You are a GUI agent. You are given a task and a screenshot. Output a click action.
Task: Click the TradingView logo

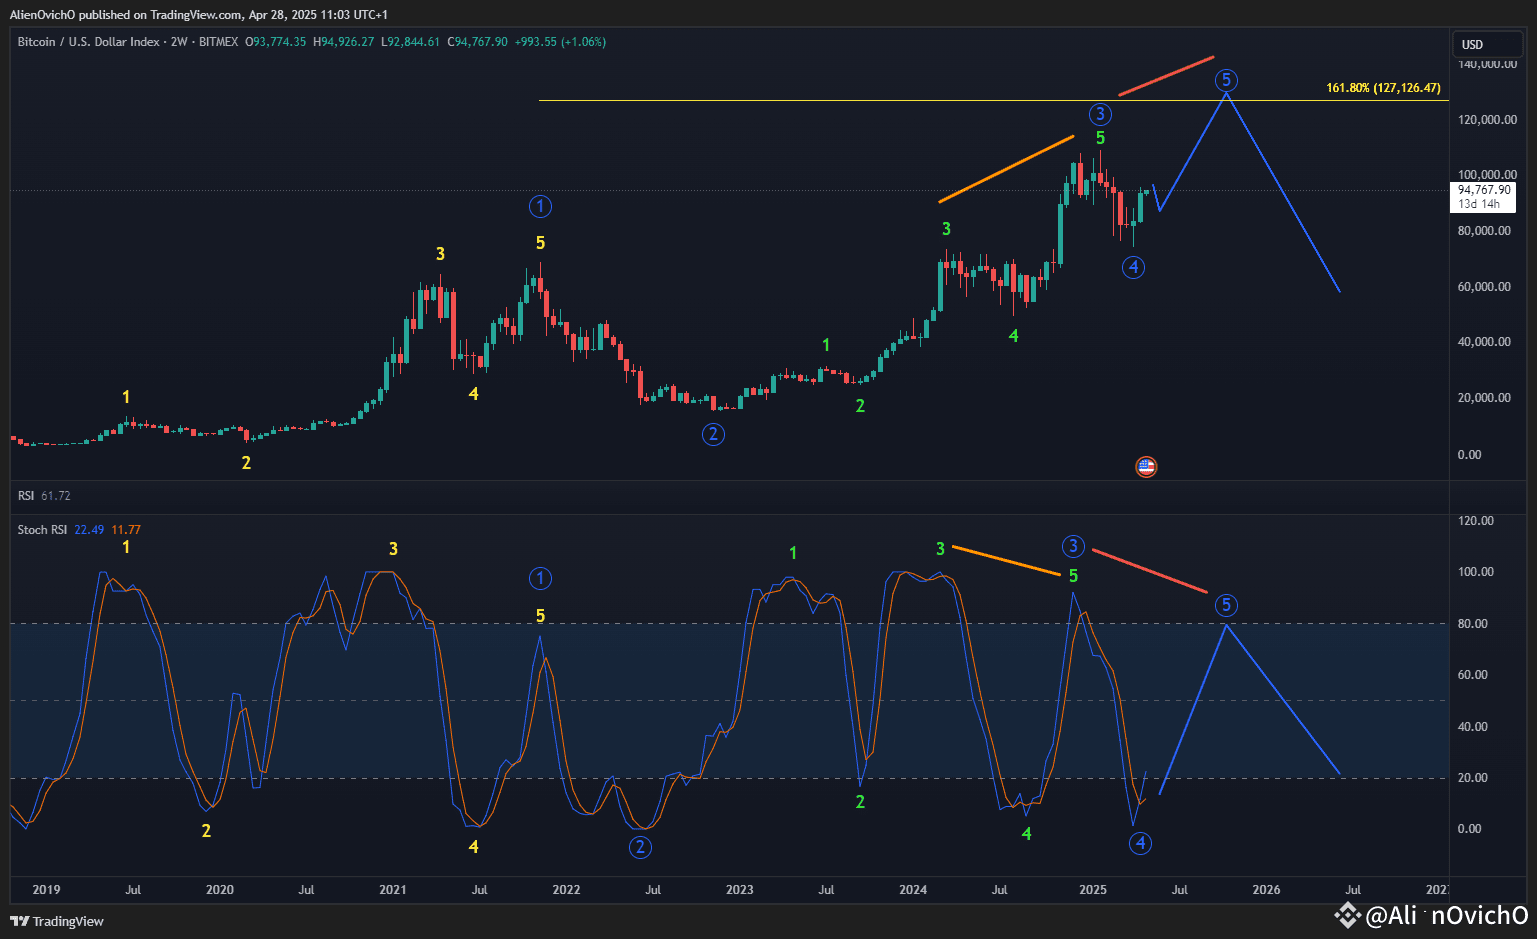[57, 921]
